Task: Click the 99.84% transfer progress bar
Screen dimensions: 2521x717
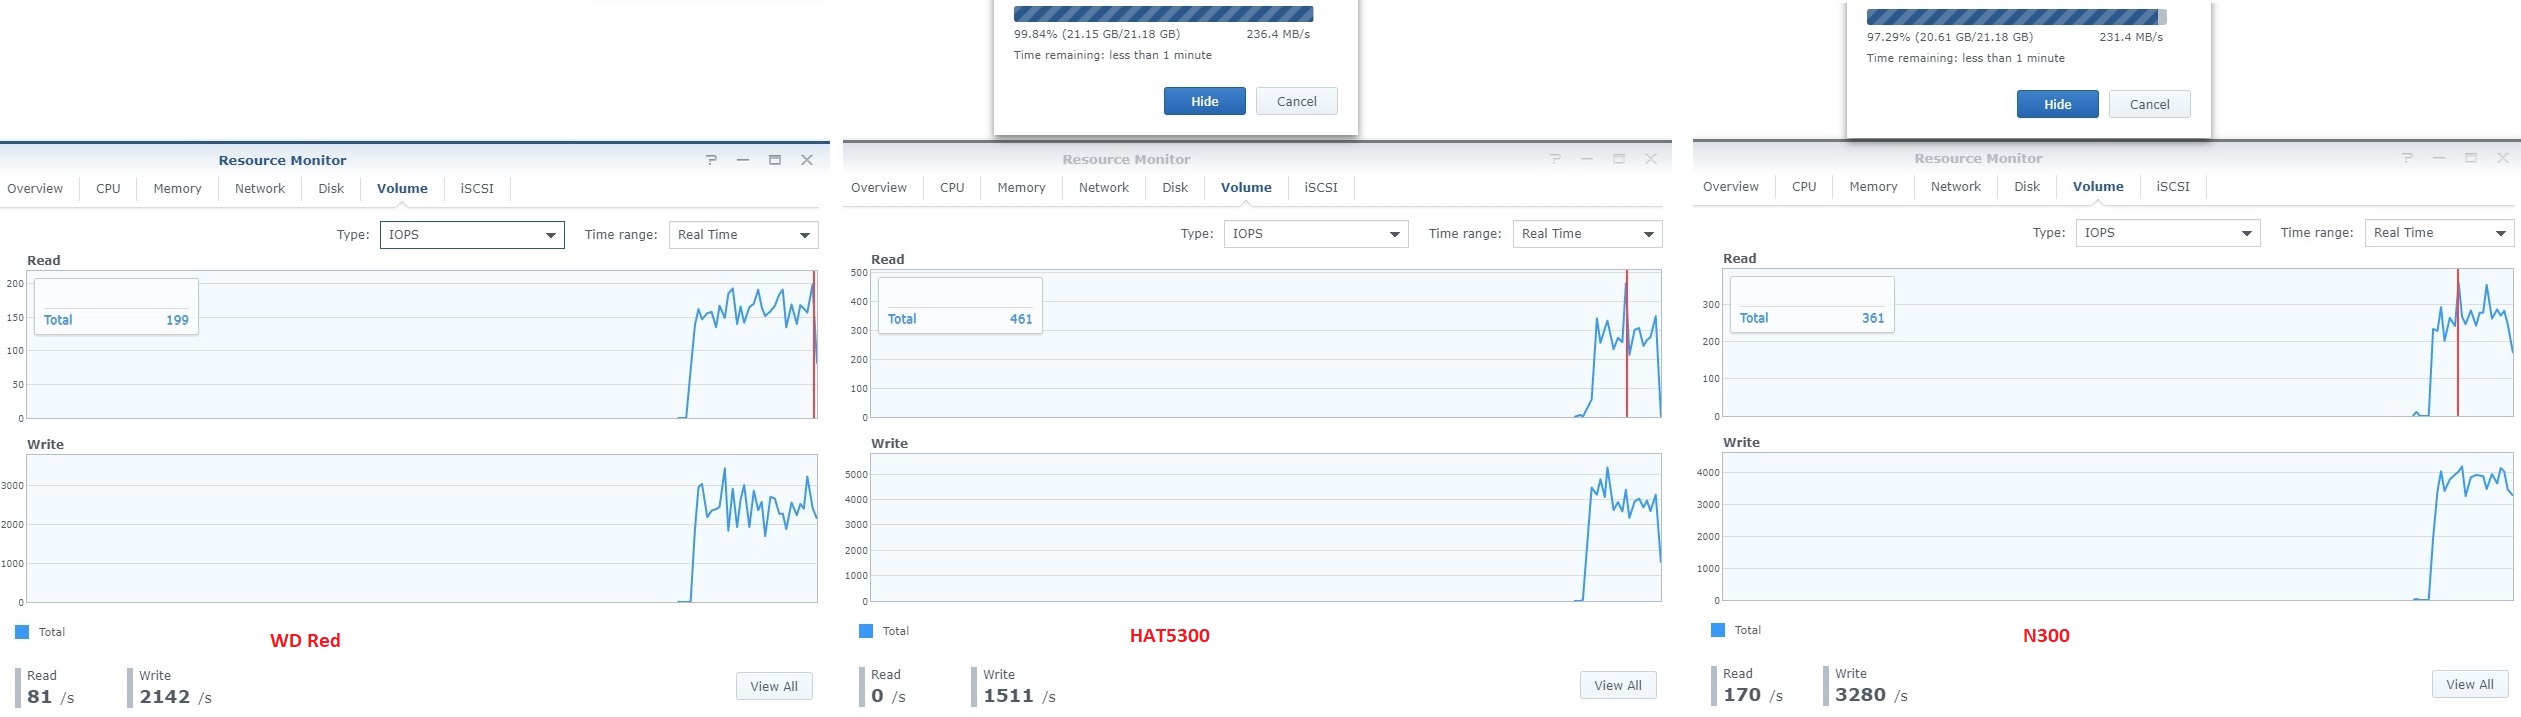Action: click(1164, 14)
